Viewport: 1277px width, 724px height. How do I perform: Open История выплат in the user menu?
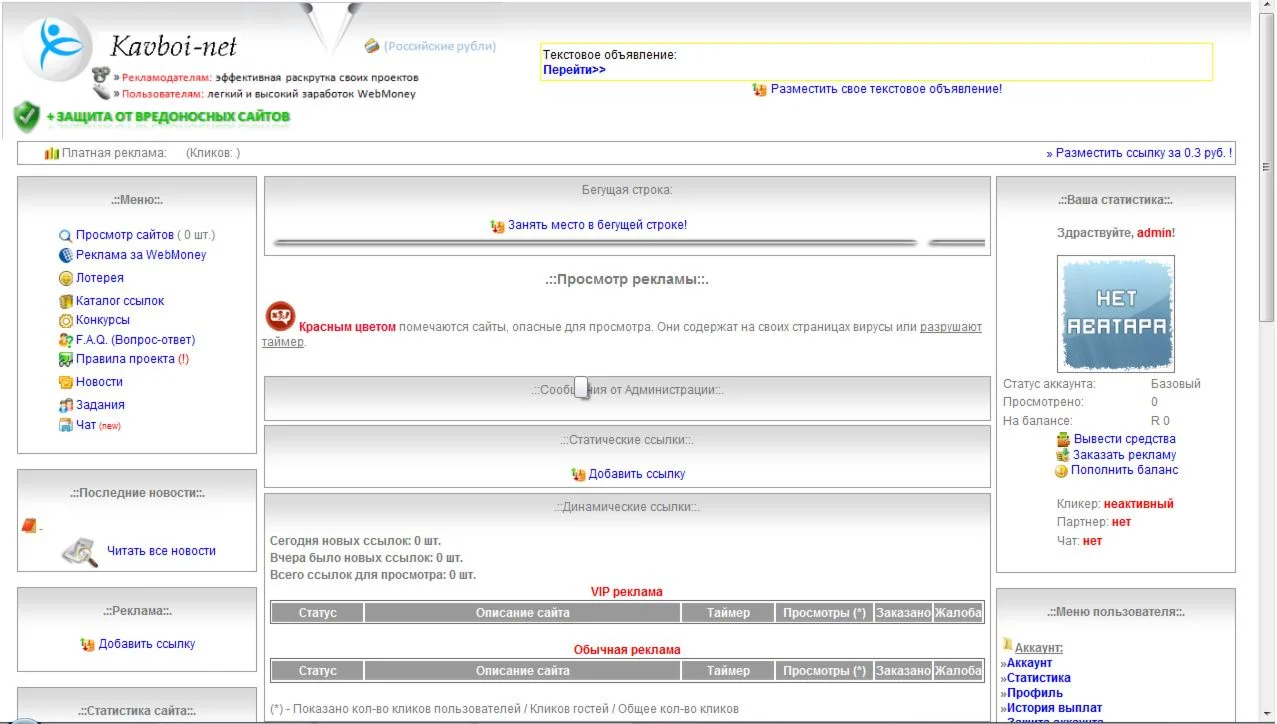point(1054,708)
